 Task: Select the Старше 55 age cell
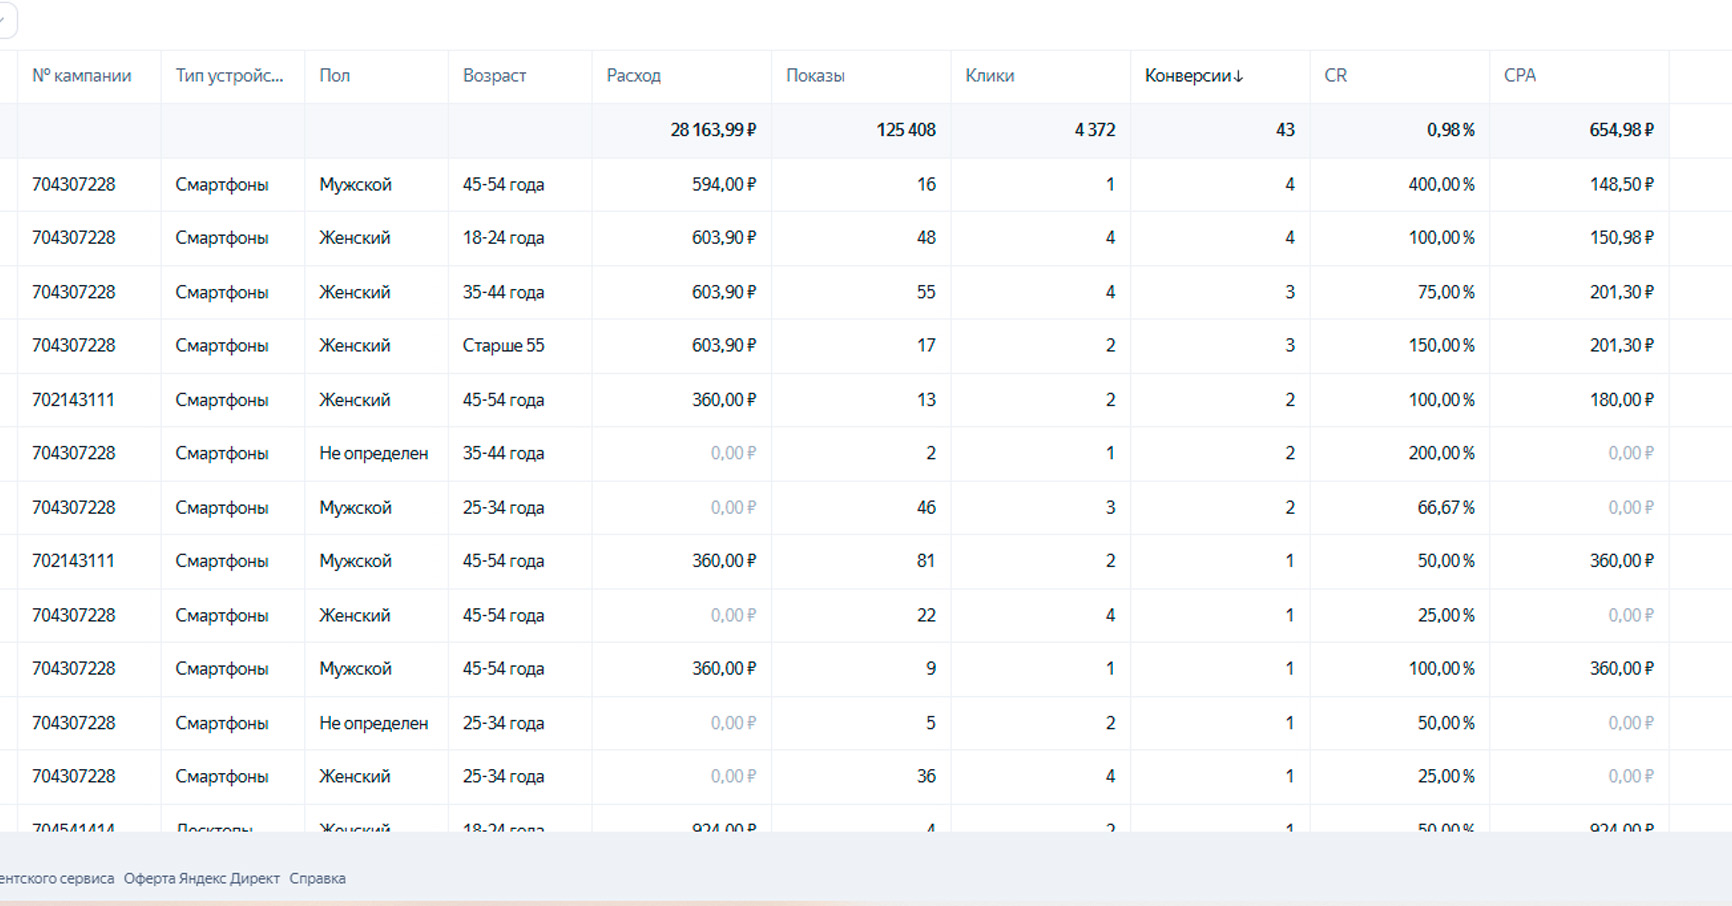(x=503, y=346)
